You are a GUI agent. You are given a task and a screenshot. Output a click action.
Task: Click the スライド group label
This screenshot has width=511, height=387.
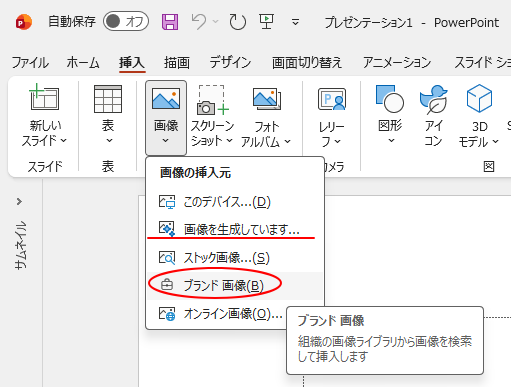[45, 166]
